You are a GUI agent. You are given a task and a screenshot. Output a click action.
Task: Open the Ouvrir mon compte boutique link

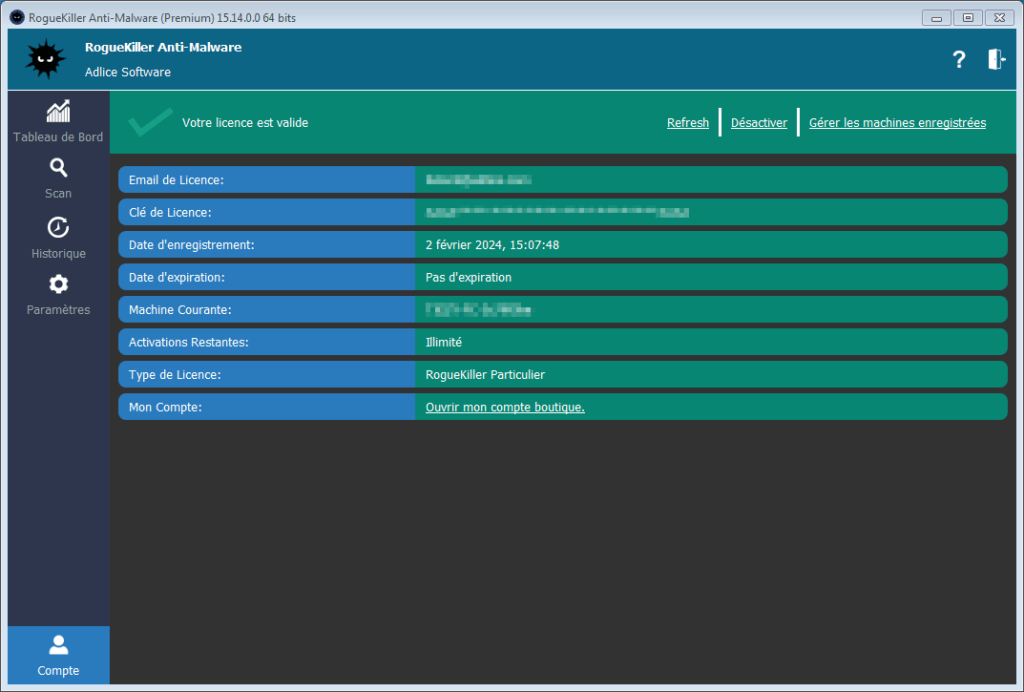(x=505, y=407)
